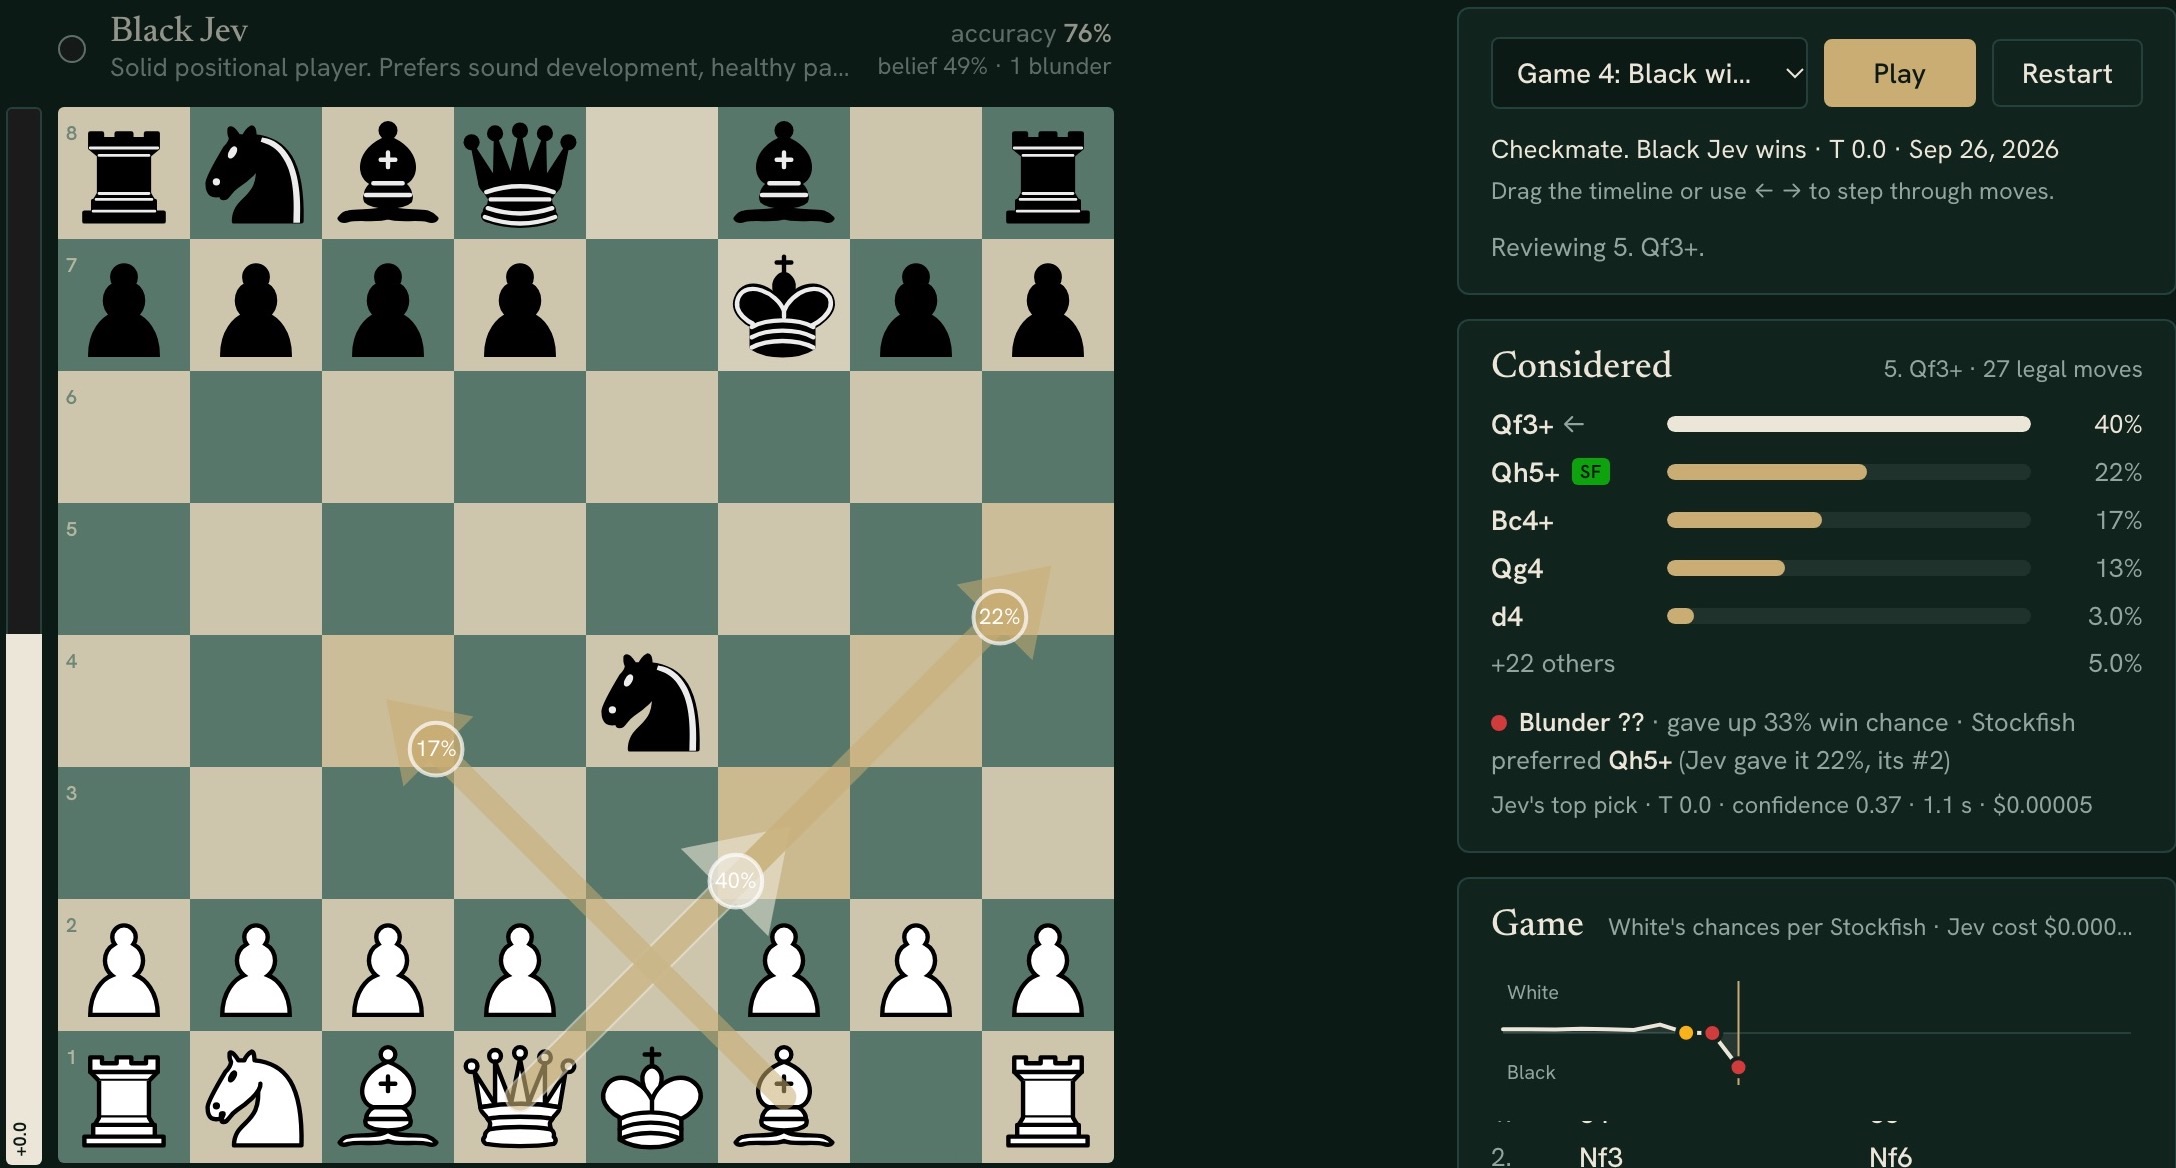
Task: Click the black knight on b8
Action: click(x=255, y=173)
